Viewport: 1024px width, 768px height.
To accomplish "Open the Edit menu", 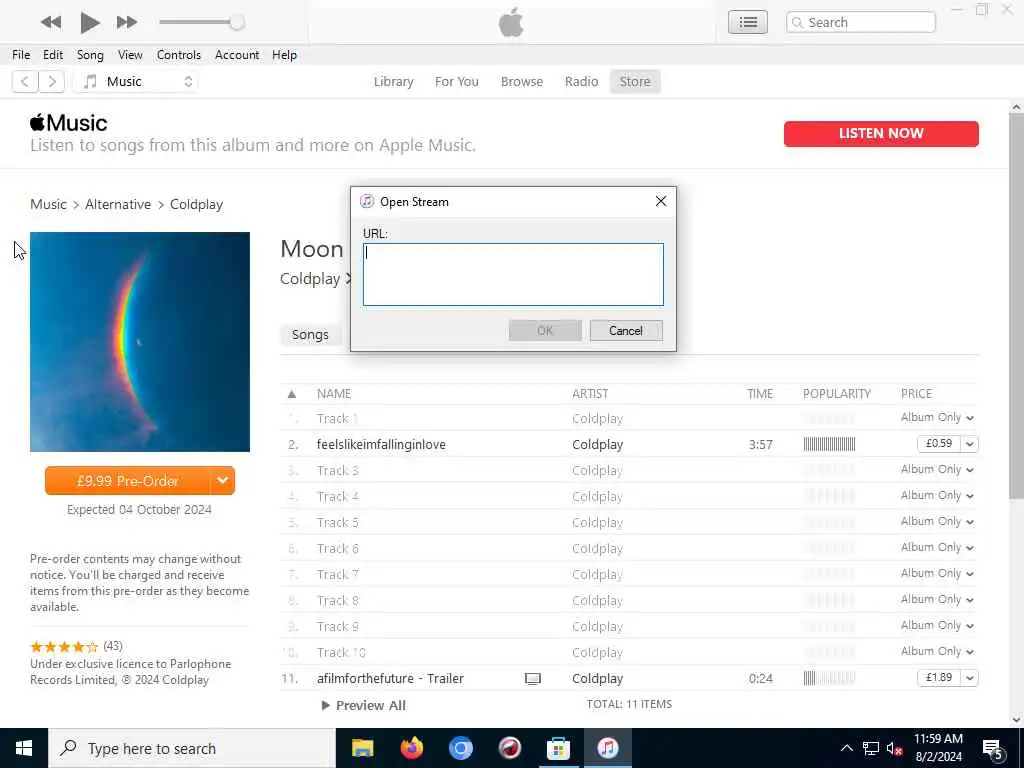I will pyautogui.click(x=53, y=55).
